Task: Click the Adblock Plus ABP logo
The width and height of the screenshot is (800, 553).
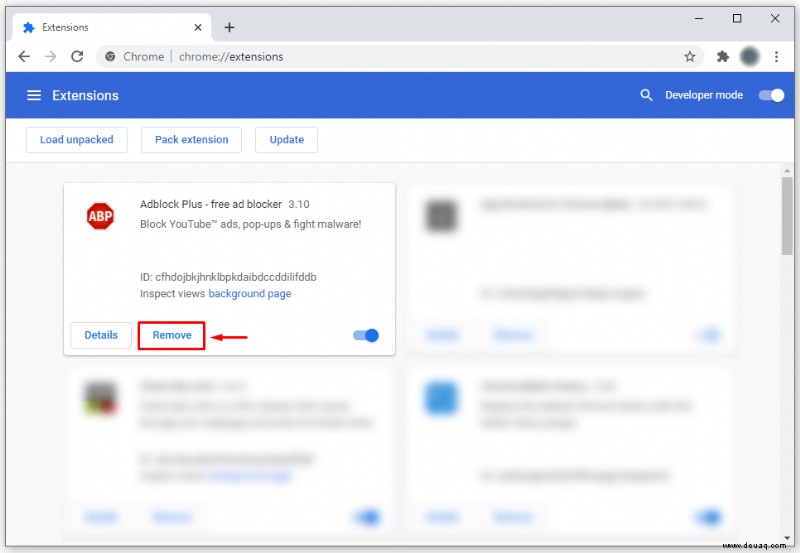Action: pyautogui.click(x=100, y=216)
